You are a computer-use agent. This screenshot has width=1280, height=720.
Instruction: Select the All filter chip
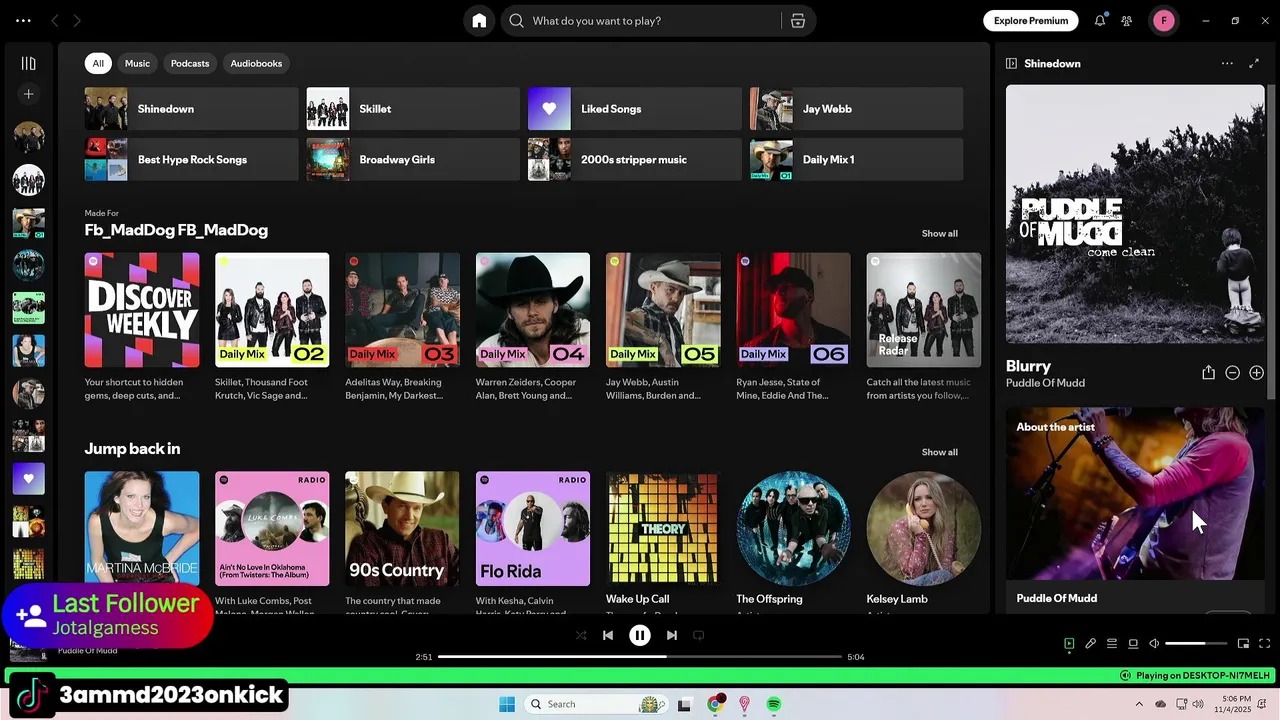click(98, 63)
